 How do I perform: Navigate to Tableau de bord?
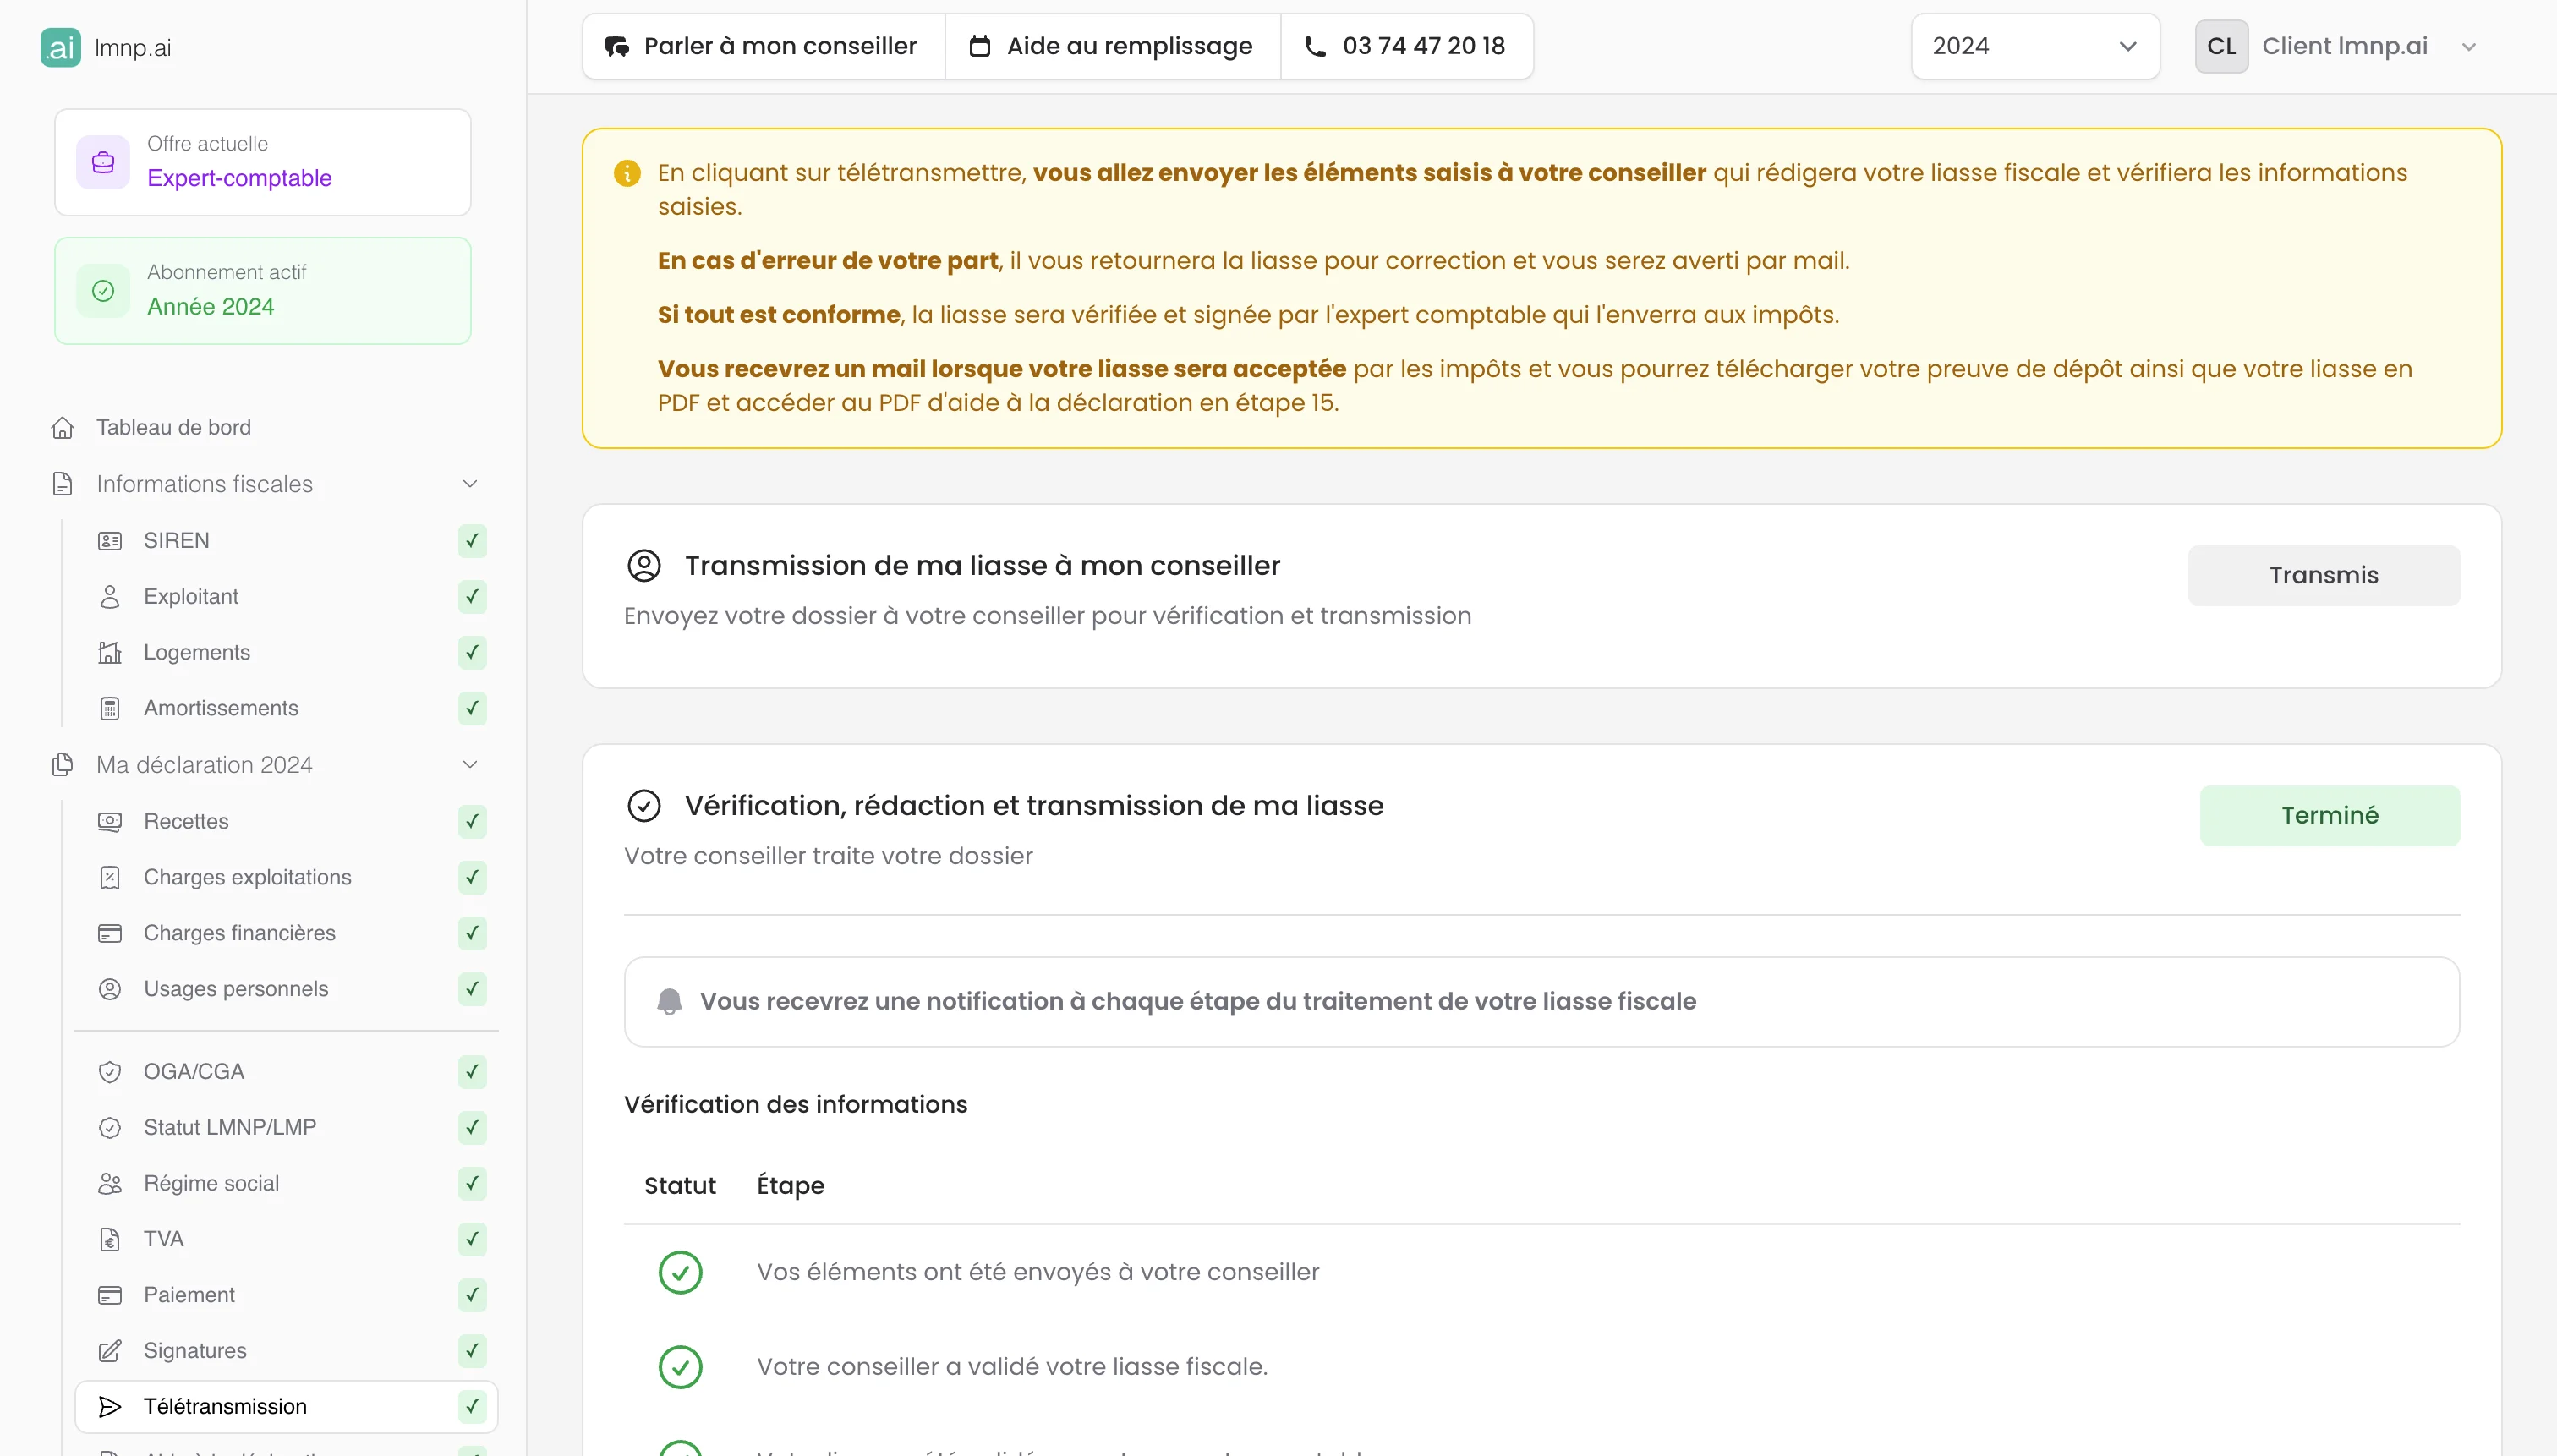coord(173,427)
